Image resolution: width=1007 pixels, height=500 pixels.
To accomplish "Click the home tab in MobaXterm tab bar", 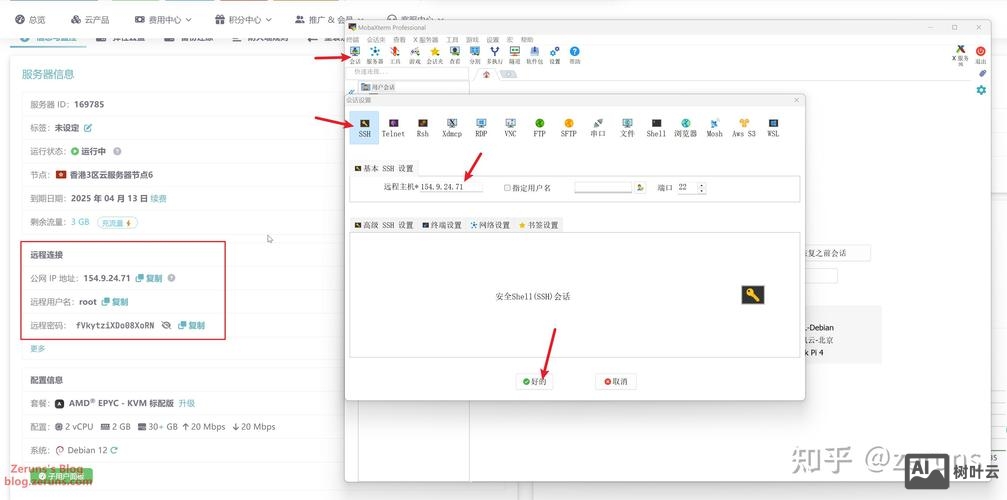I will coord(486,74).
